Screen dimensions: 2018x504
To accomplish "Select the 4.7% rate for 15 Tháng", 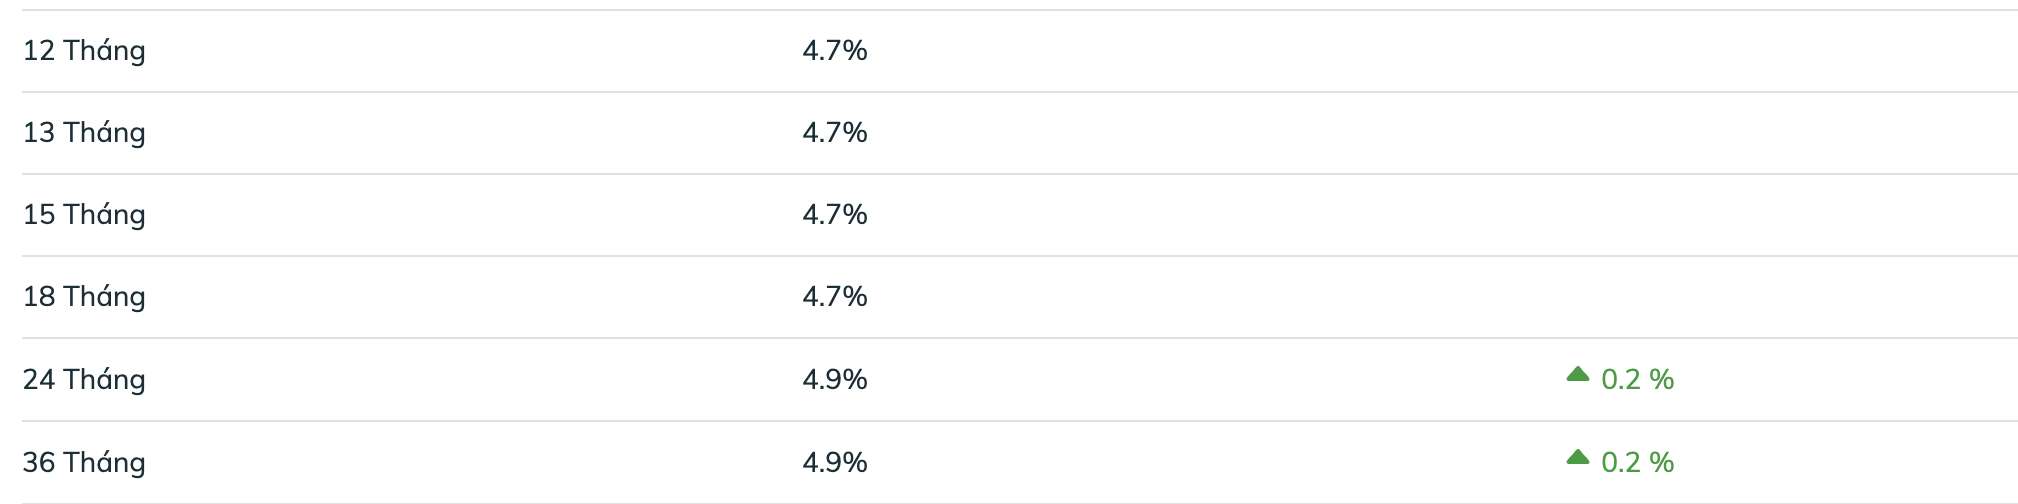I will coord(835,214).
